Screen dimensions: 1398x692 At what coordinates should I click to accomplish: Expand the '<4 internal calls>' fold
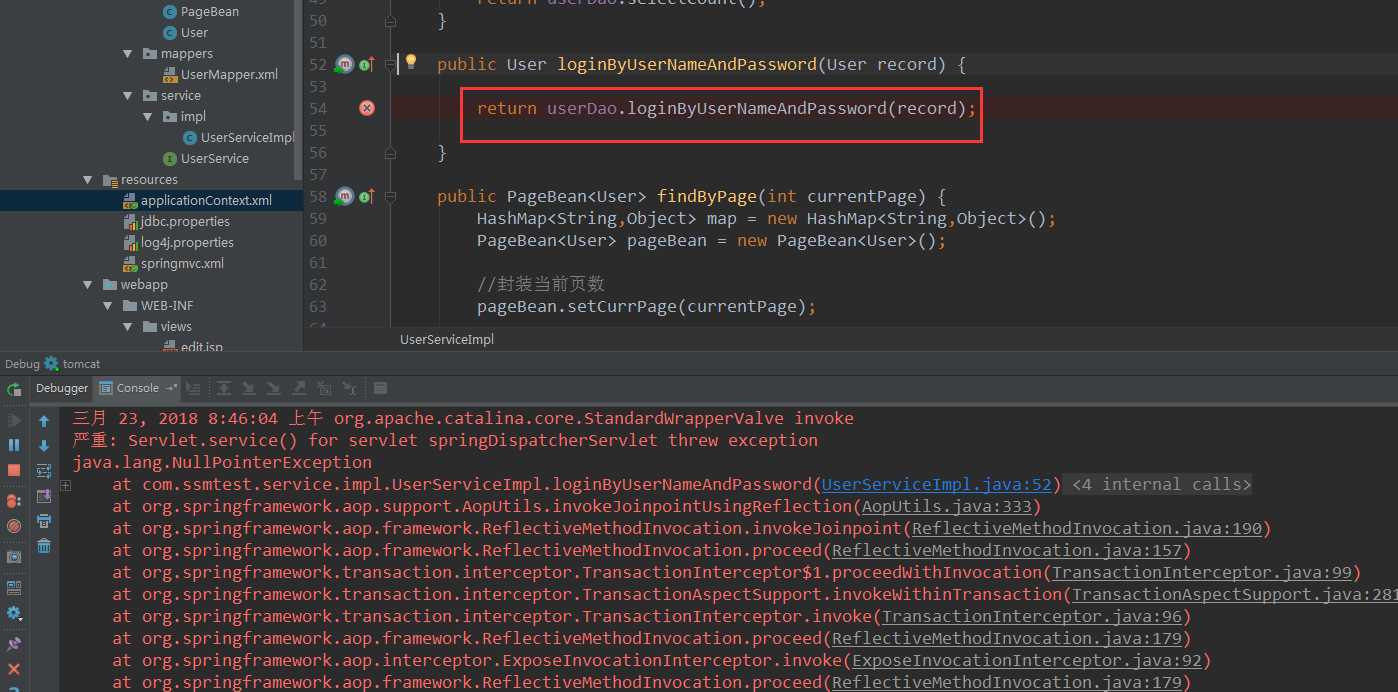[x=1161, y=484]
